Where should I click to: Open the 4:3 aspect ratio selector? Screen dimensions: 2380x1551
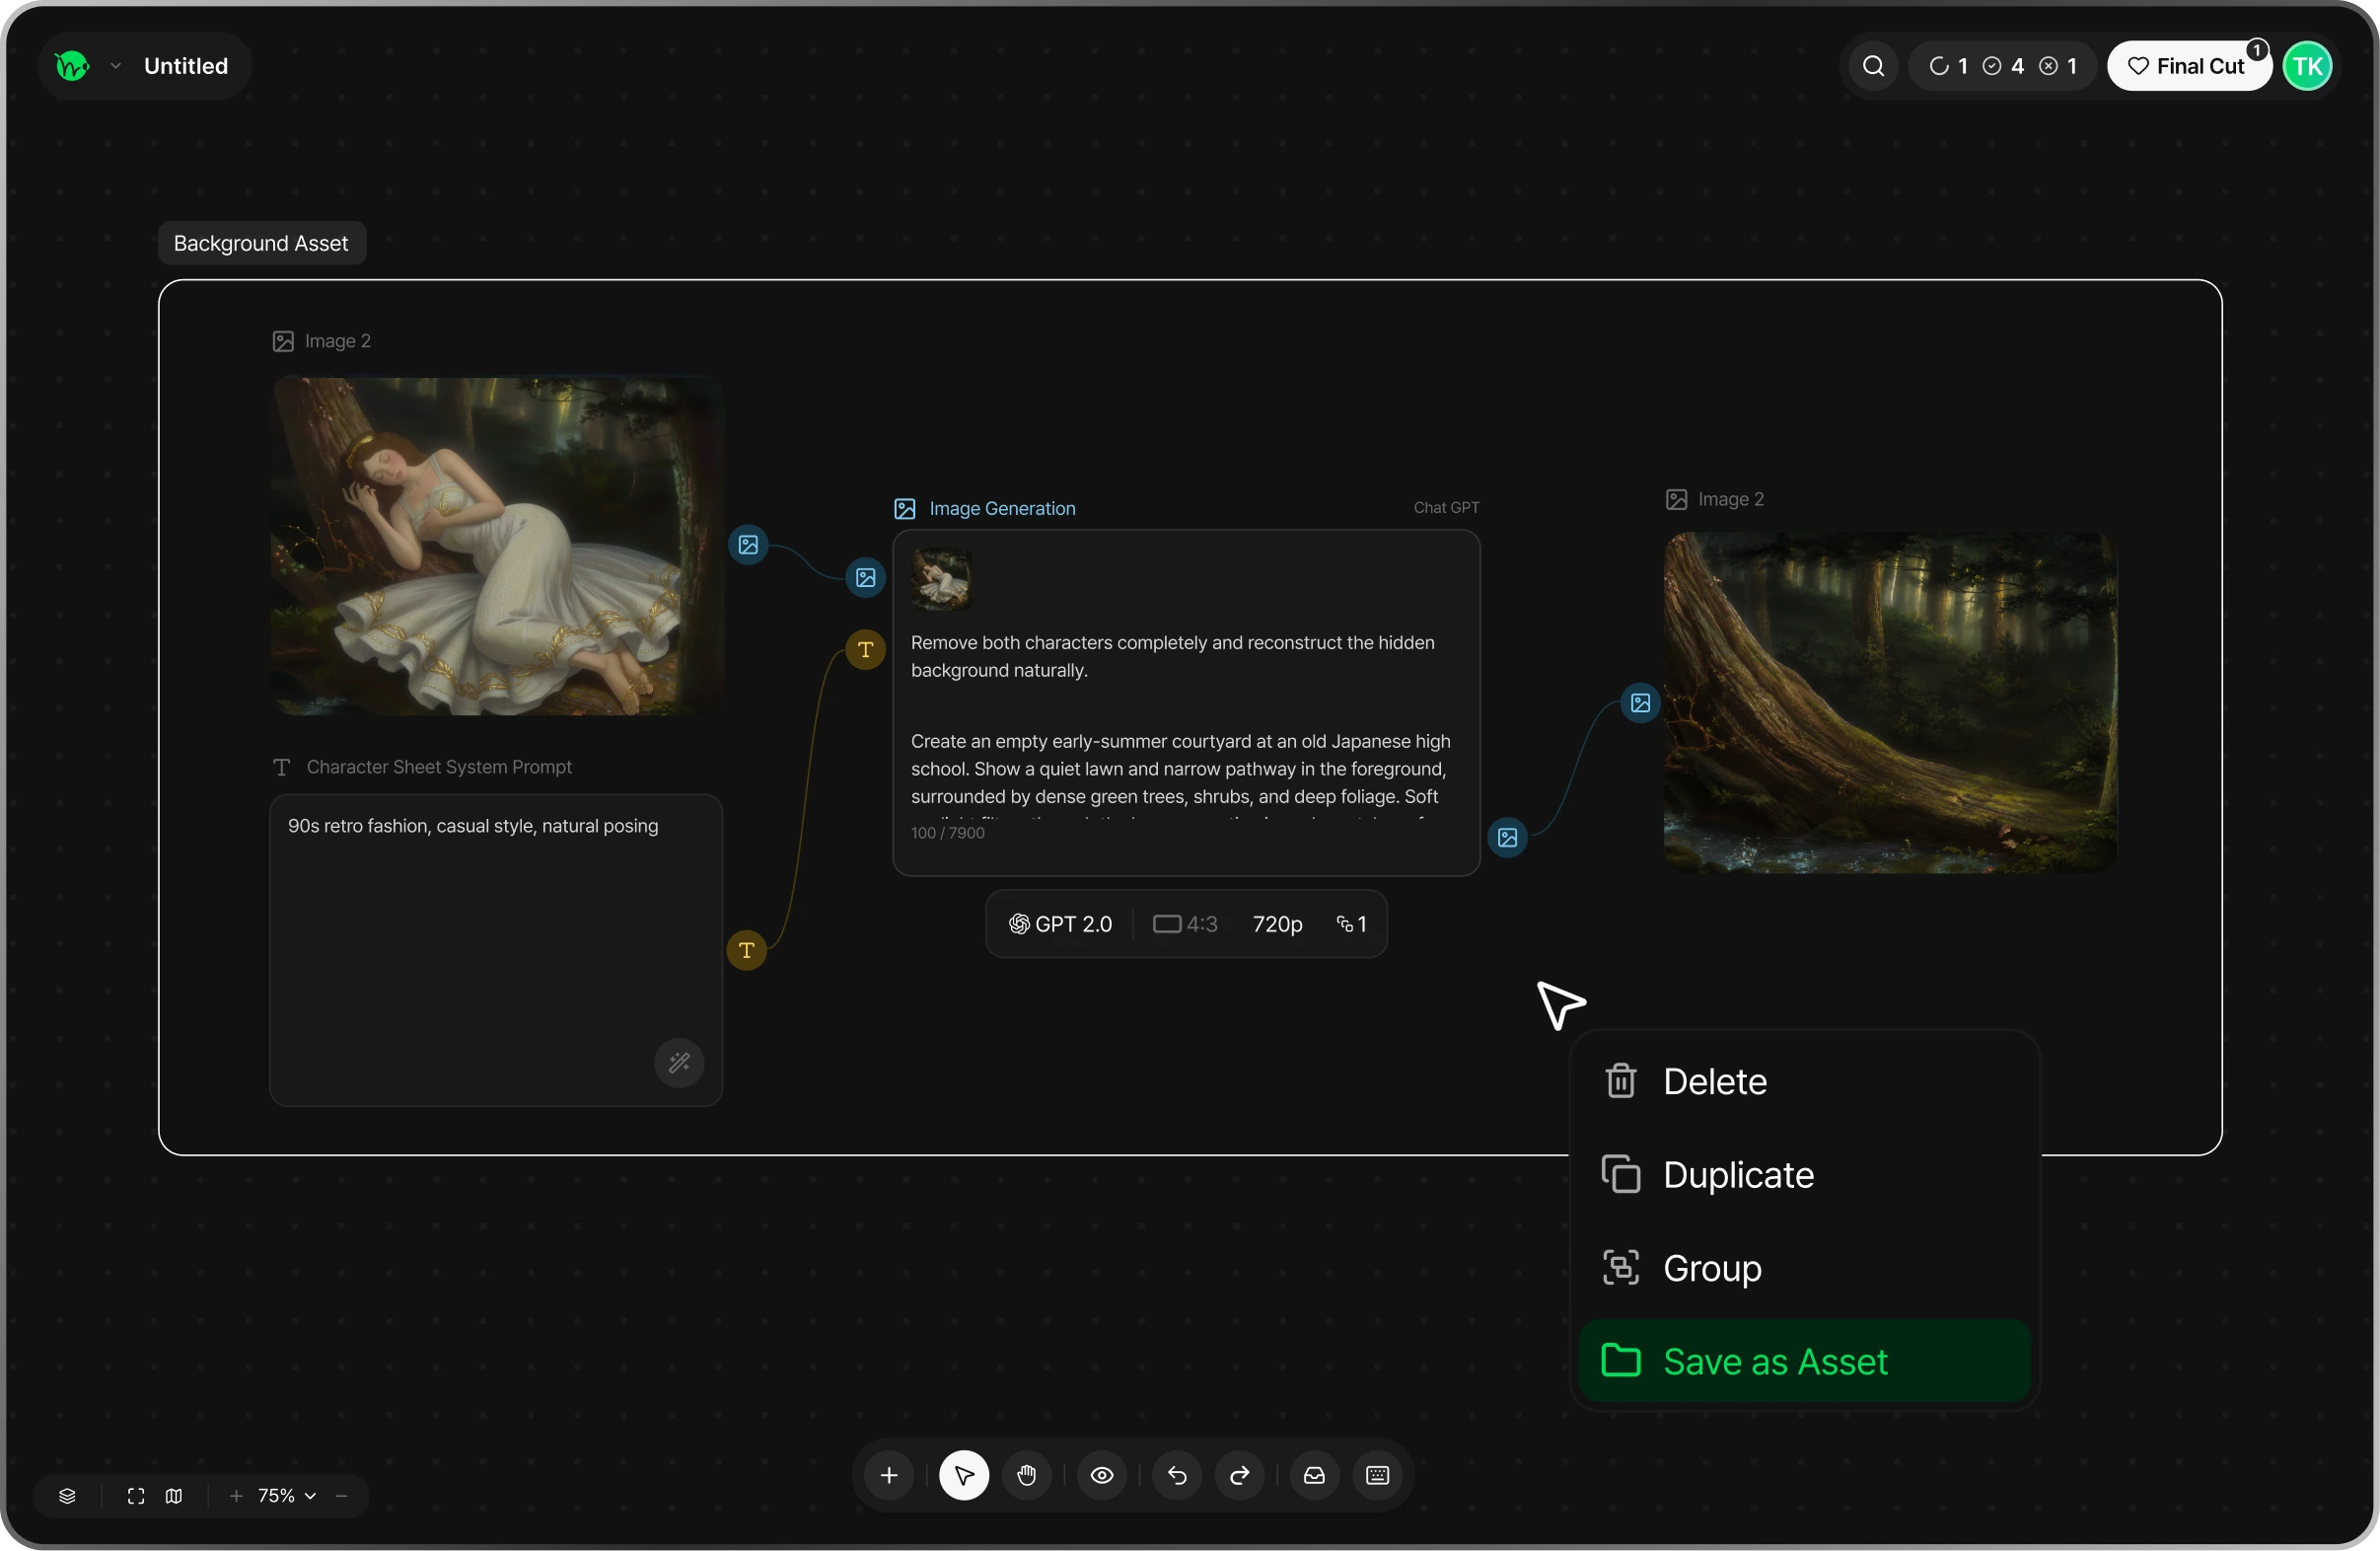[x=1185, y=924]
